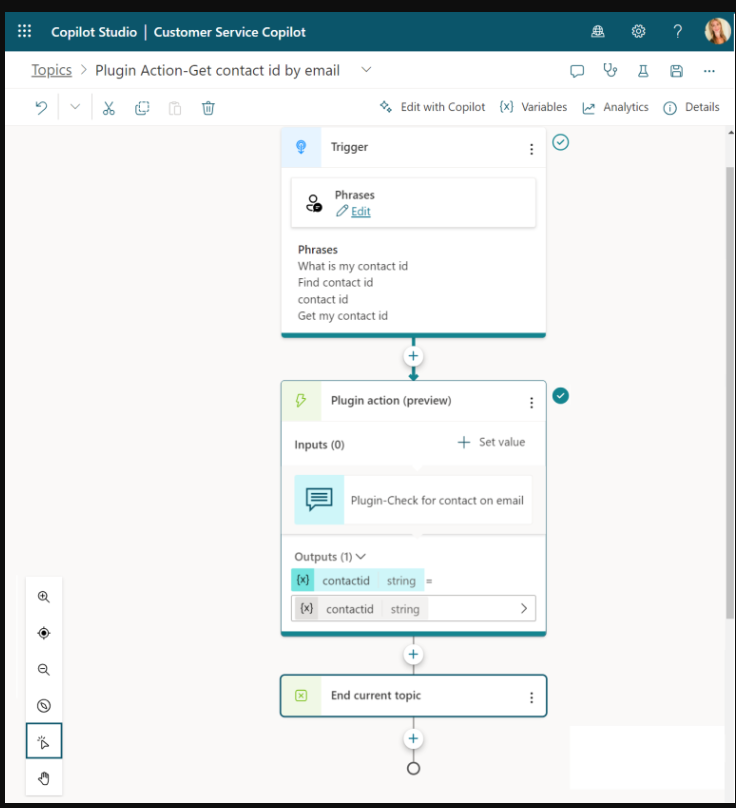This screenshot has height=808, width=736.
Task: Click Set value for inputs
Action: click(x=491, y=442)
